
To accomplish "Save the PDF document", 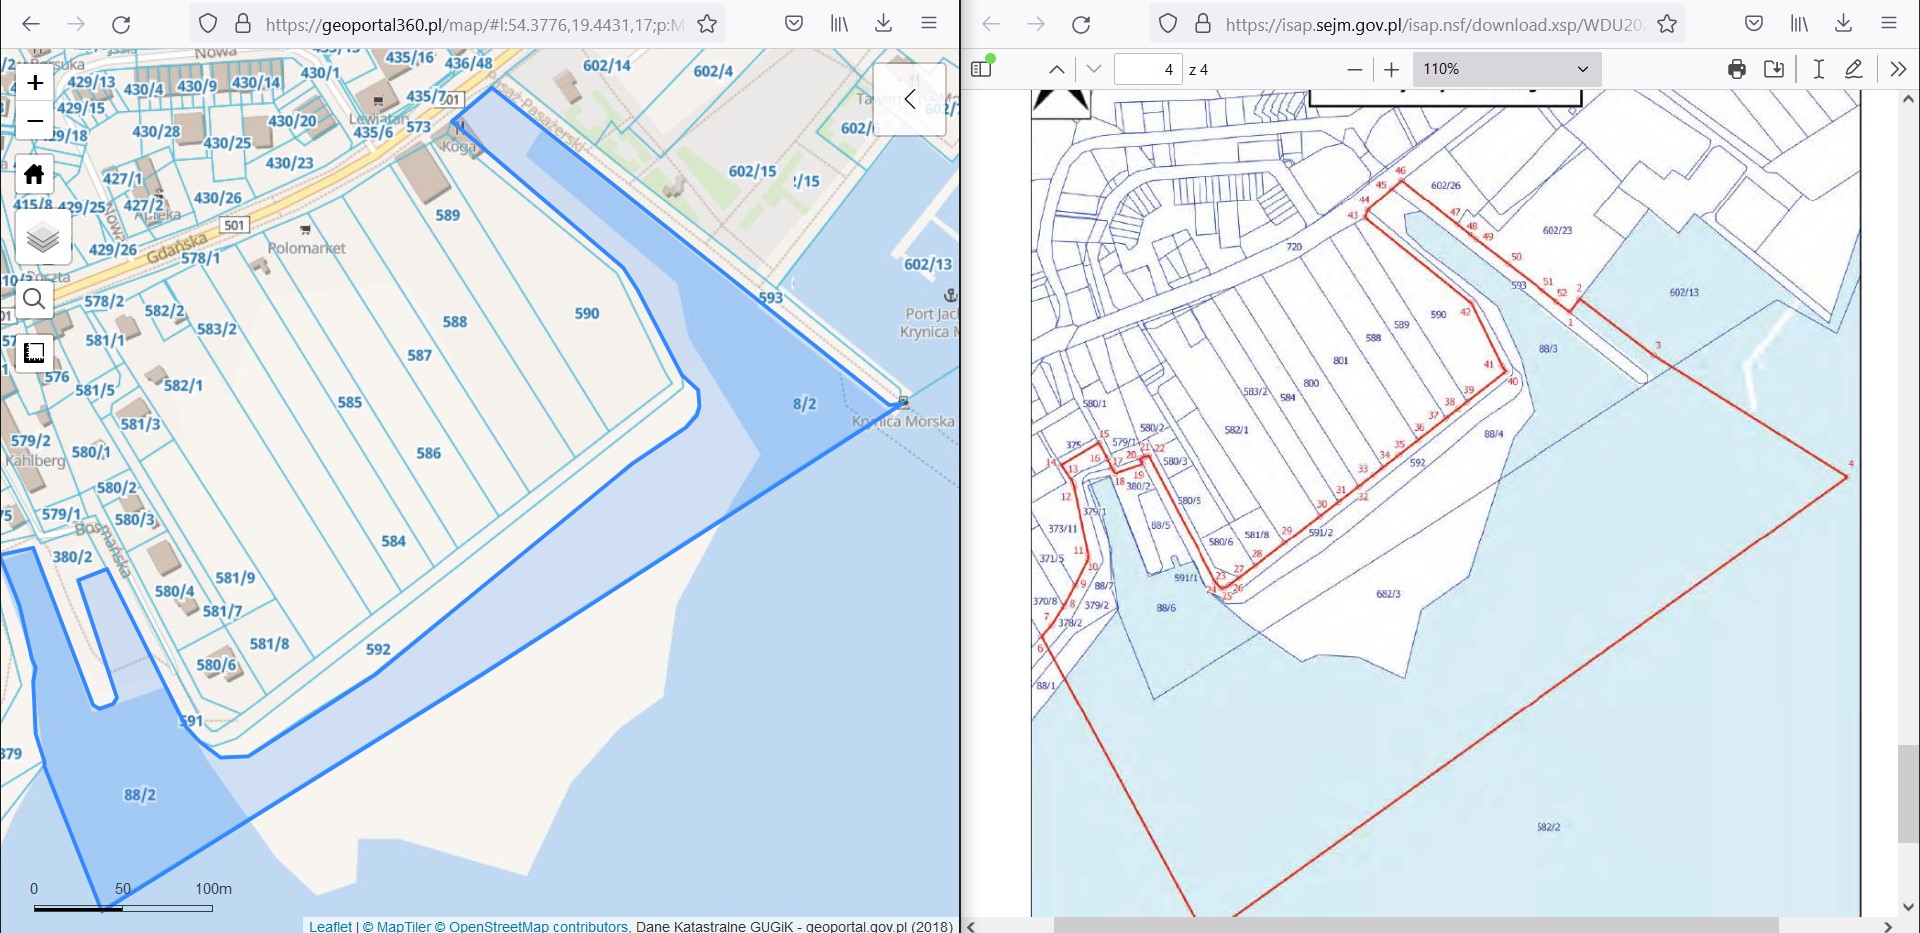I will [x=1774, y=69].
